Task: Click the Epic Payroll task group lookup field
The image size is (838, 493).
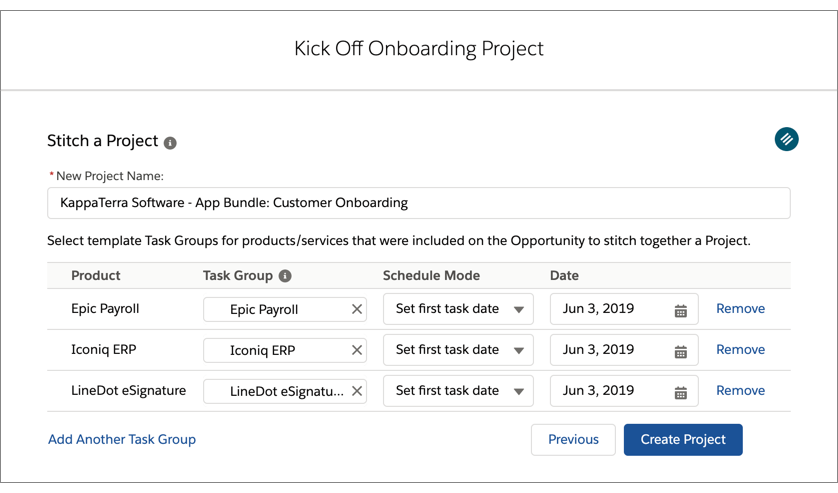Action: coord(285,310)
